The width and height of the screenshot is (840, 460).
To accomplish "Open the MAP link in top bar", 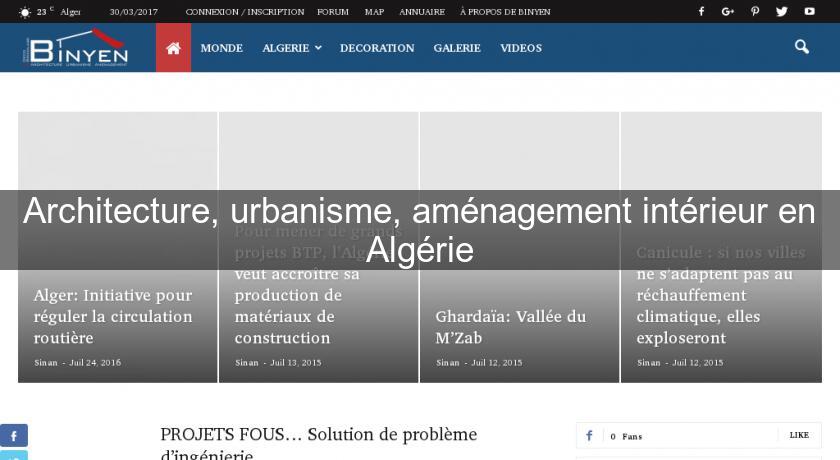I will coord(374,12).
